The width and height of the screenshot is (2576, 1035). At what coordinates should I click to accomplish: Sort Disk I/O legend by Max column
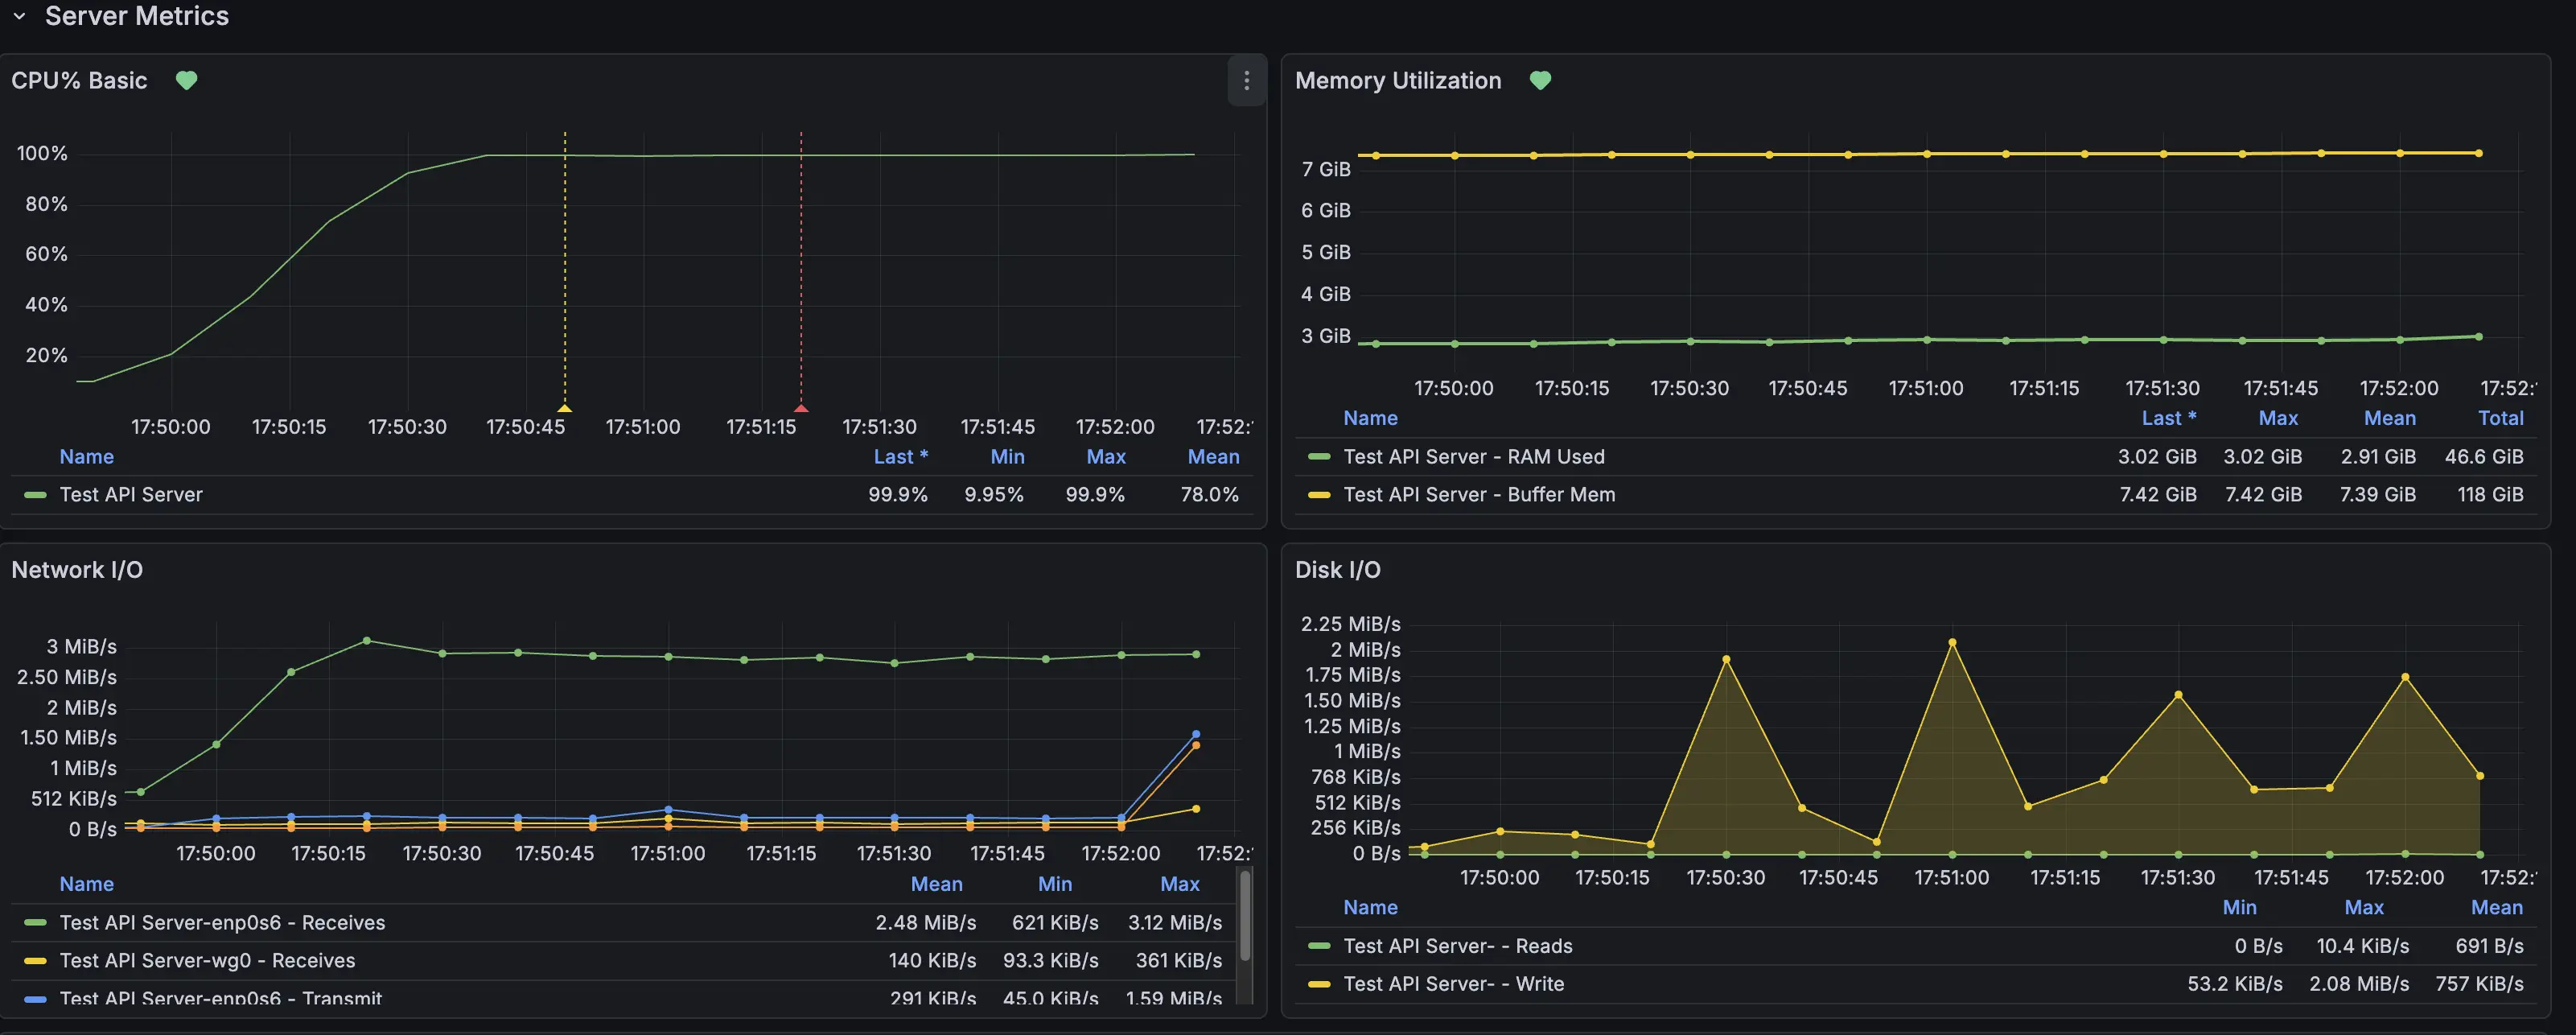click(2364, 908)
